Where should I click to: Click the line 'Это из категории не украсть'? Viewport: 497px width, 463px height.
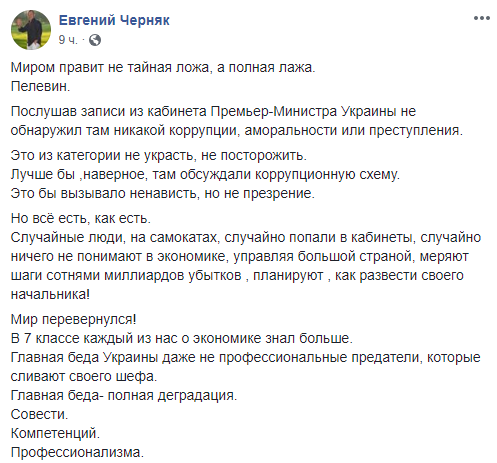coord(158,156)
